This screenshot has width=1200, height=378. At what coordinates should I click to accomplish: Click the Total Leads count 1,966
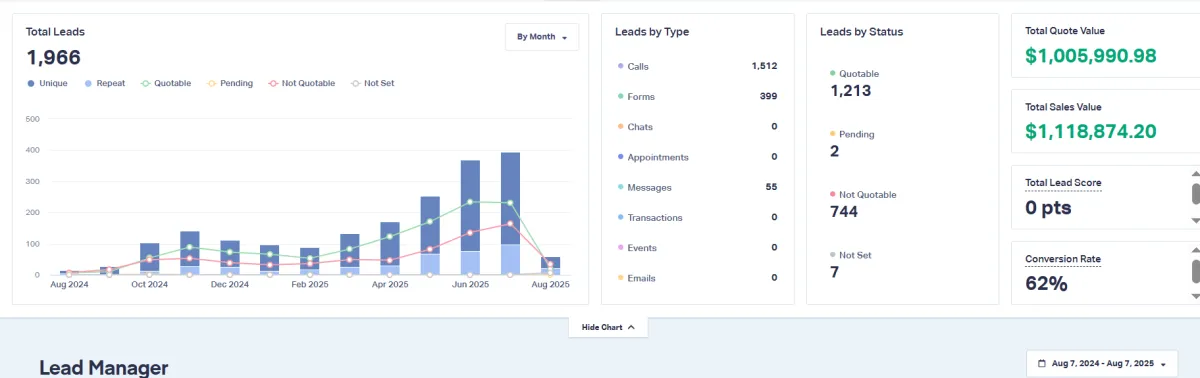(53, 58)
